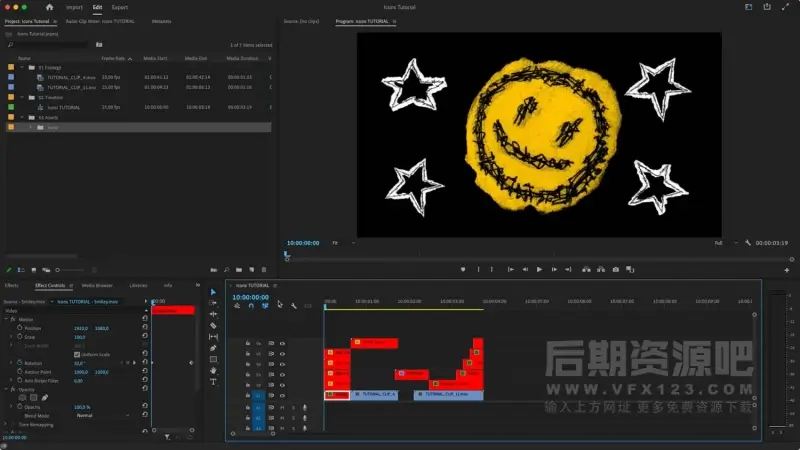
Task: Activate the Selection arrow tool
Action: tap(213, 292)
